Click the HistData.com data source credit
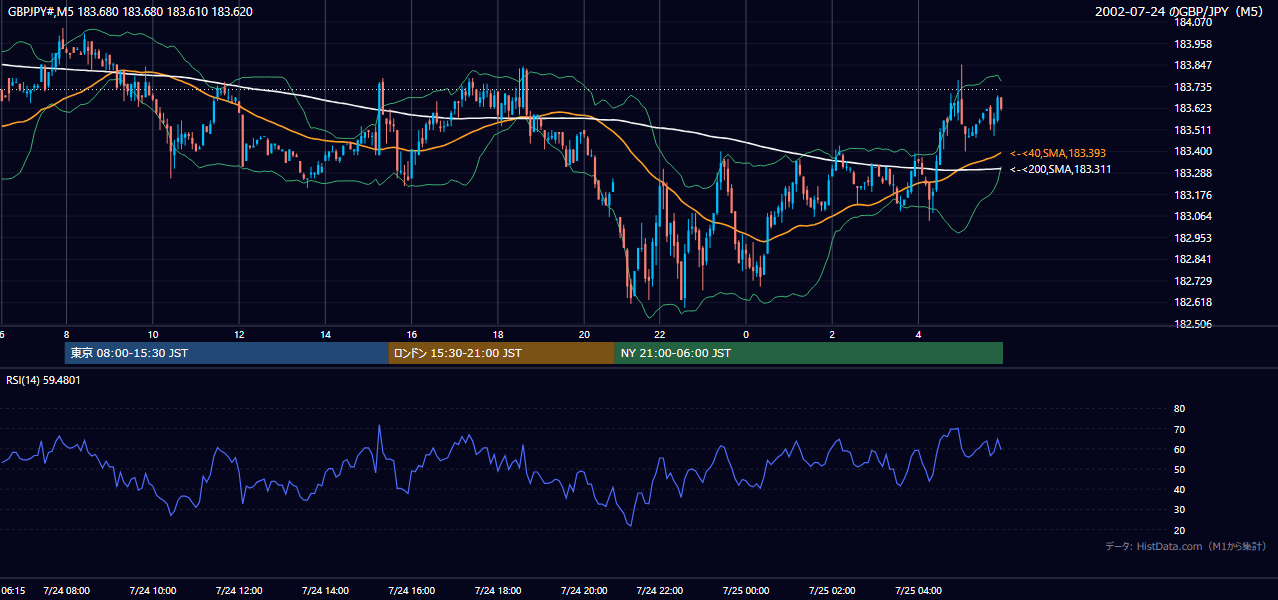Screen dimensions: 1278x600 click(1186, 546)
